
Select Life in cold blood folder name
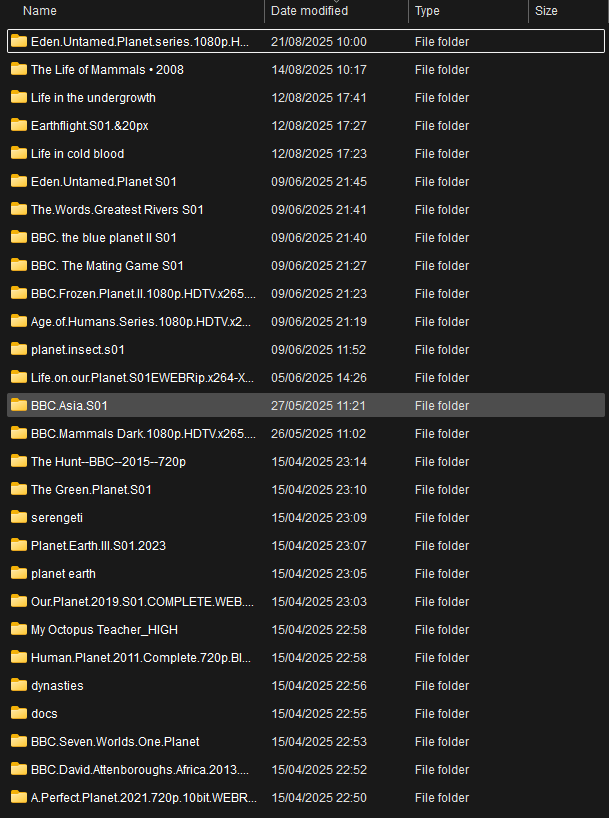[77, 154]
